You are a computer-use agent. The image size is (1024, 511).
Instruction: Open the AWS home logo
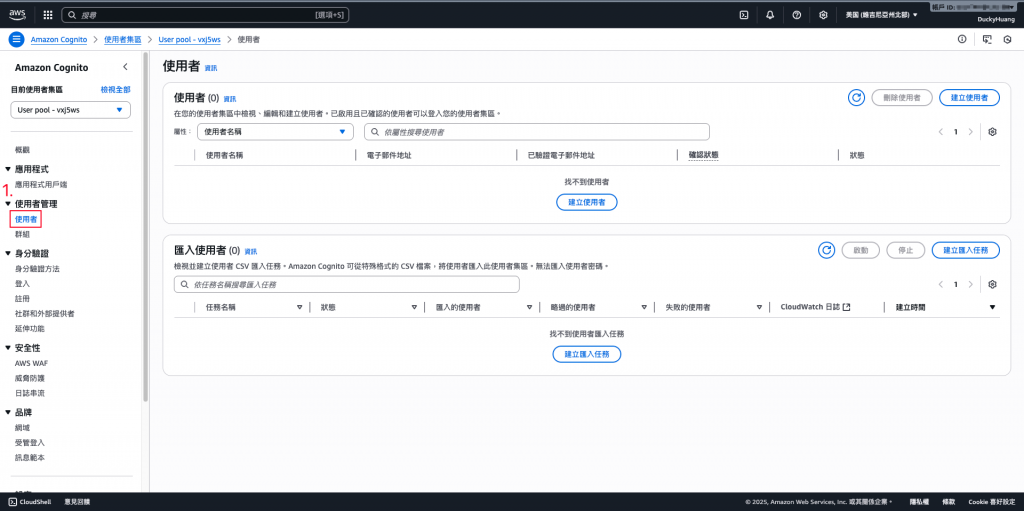point(17,14)
